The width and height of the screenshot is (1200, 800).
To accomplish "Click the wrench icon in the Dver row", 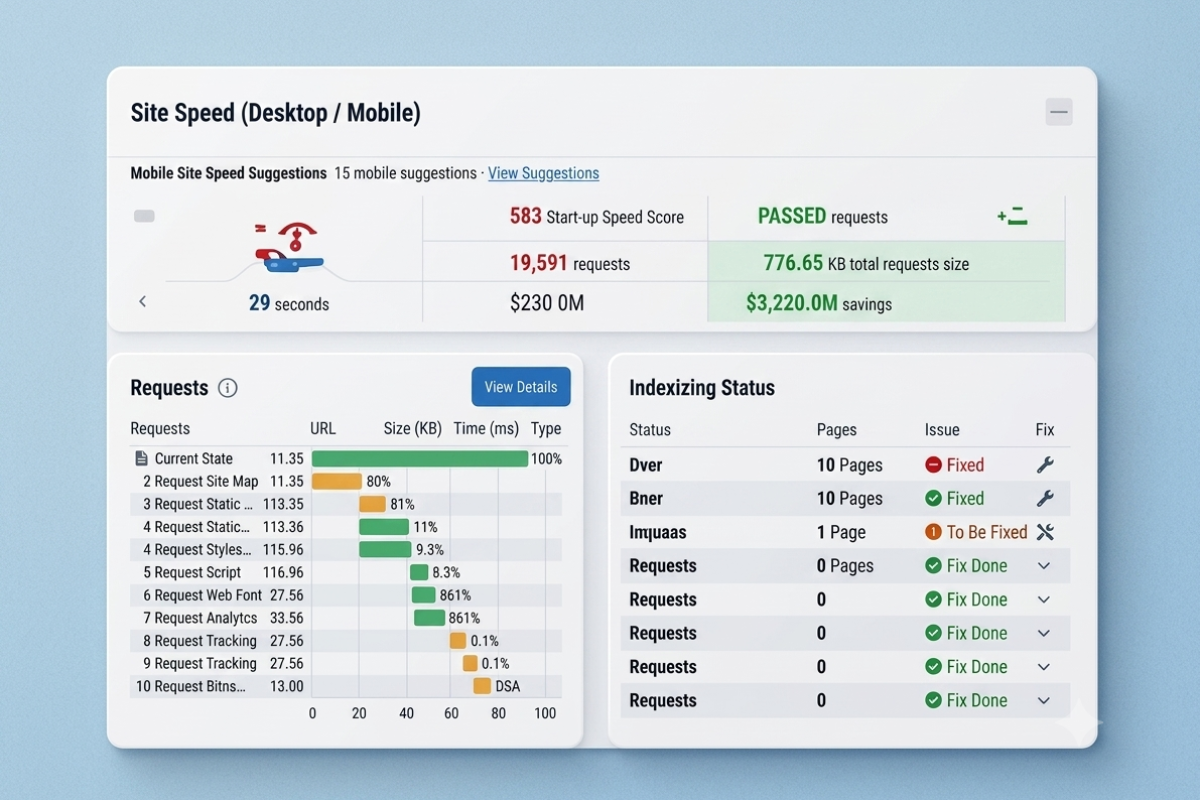I will 1045,464.
